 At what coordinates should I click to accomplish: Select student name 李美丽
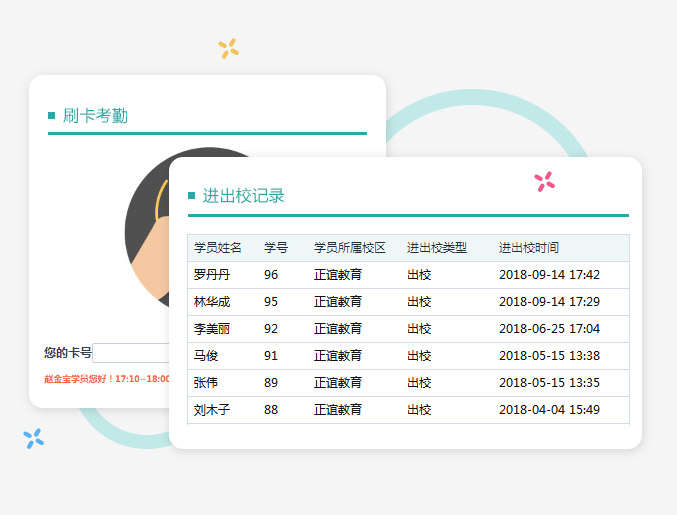click(212, 329)
